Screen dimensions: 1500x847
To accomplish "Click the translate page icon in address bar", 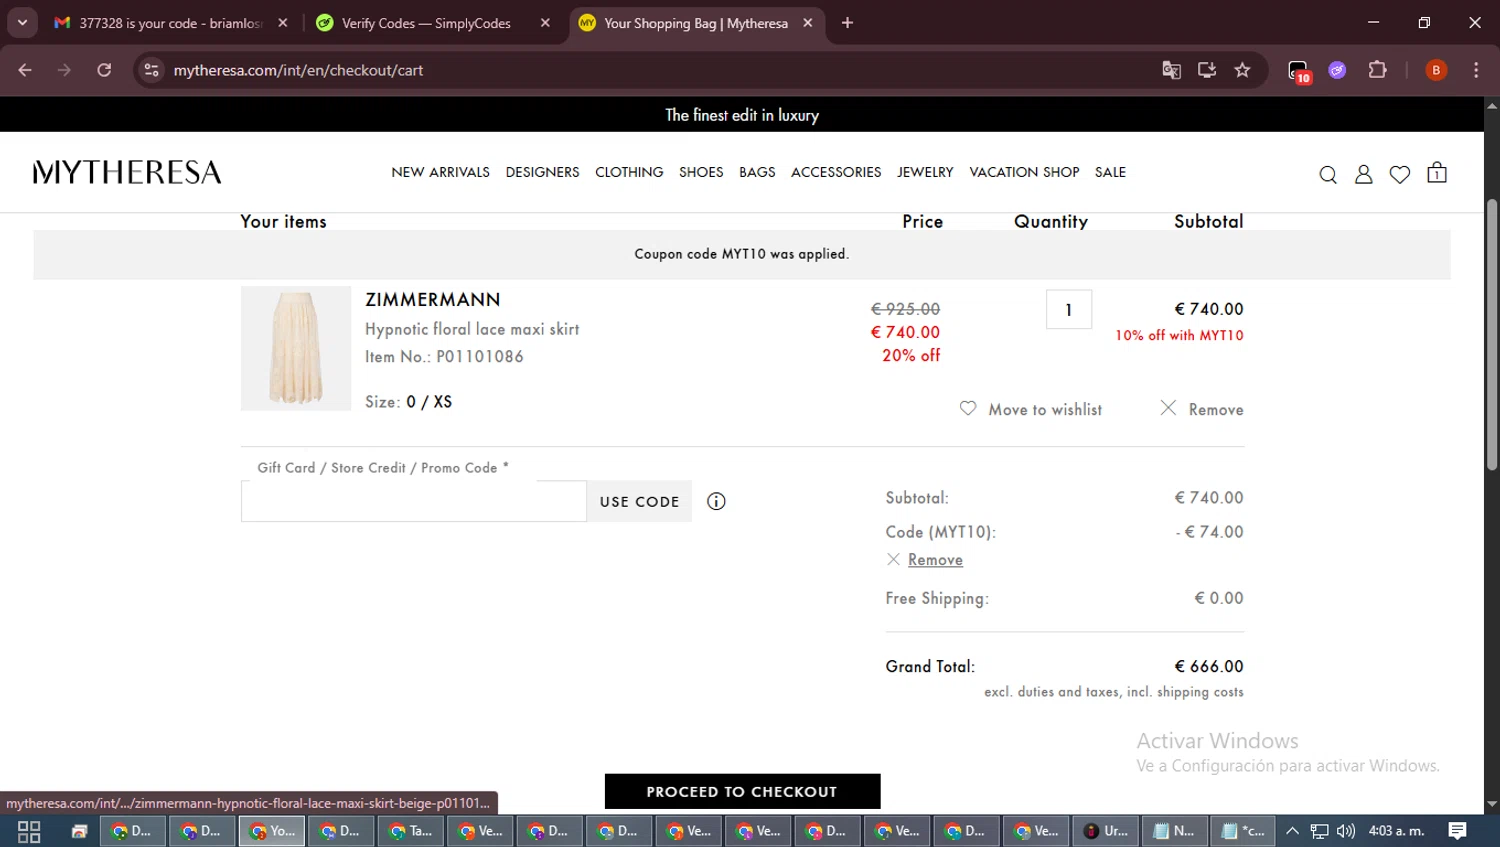I will coord(1171,70).
